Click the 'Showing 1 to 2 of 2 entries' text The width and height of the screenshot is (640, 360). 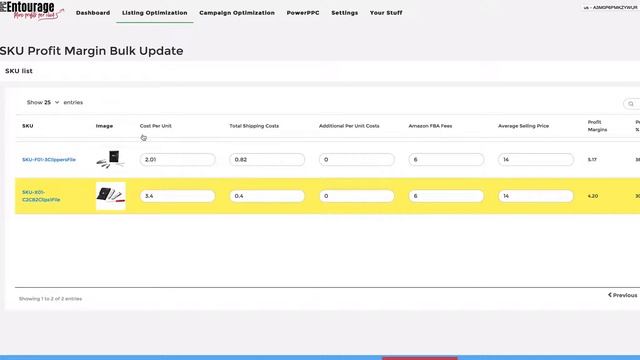(x=51, y=299)
